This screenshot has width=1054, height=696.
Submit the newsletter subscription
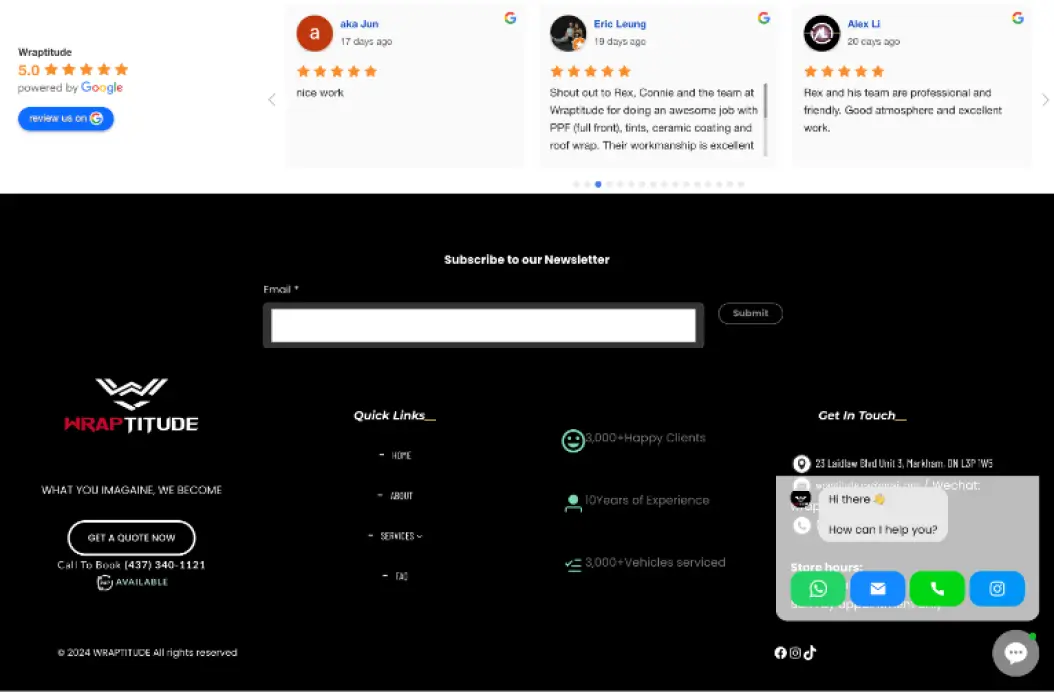click(x=750, y=315)
